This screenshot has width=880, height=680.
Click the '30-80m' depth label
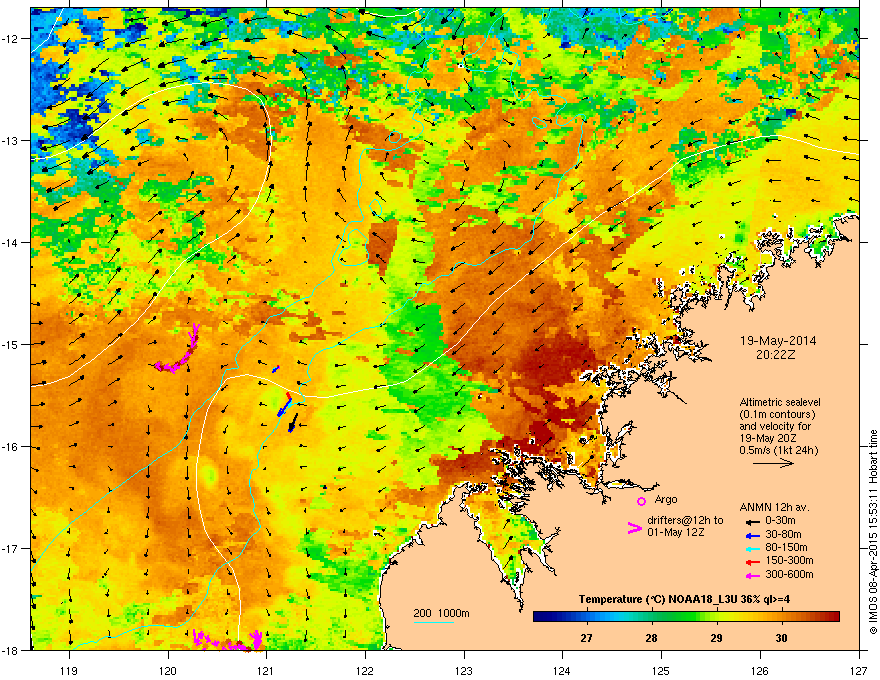783,534
